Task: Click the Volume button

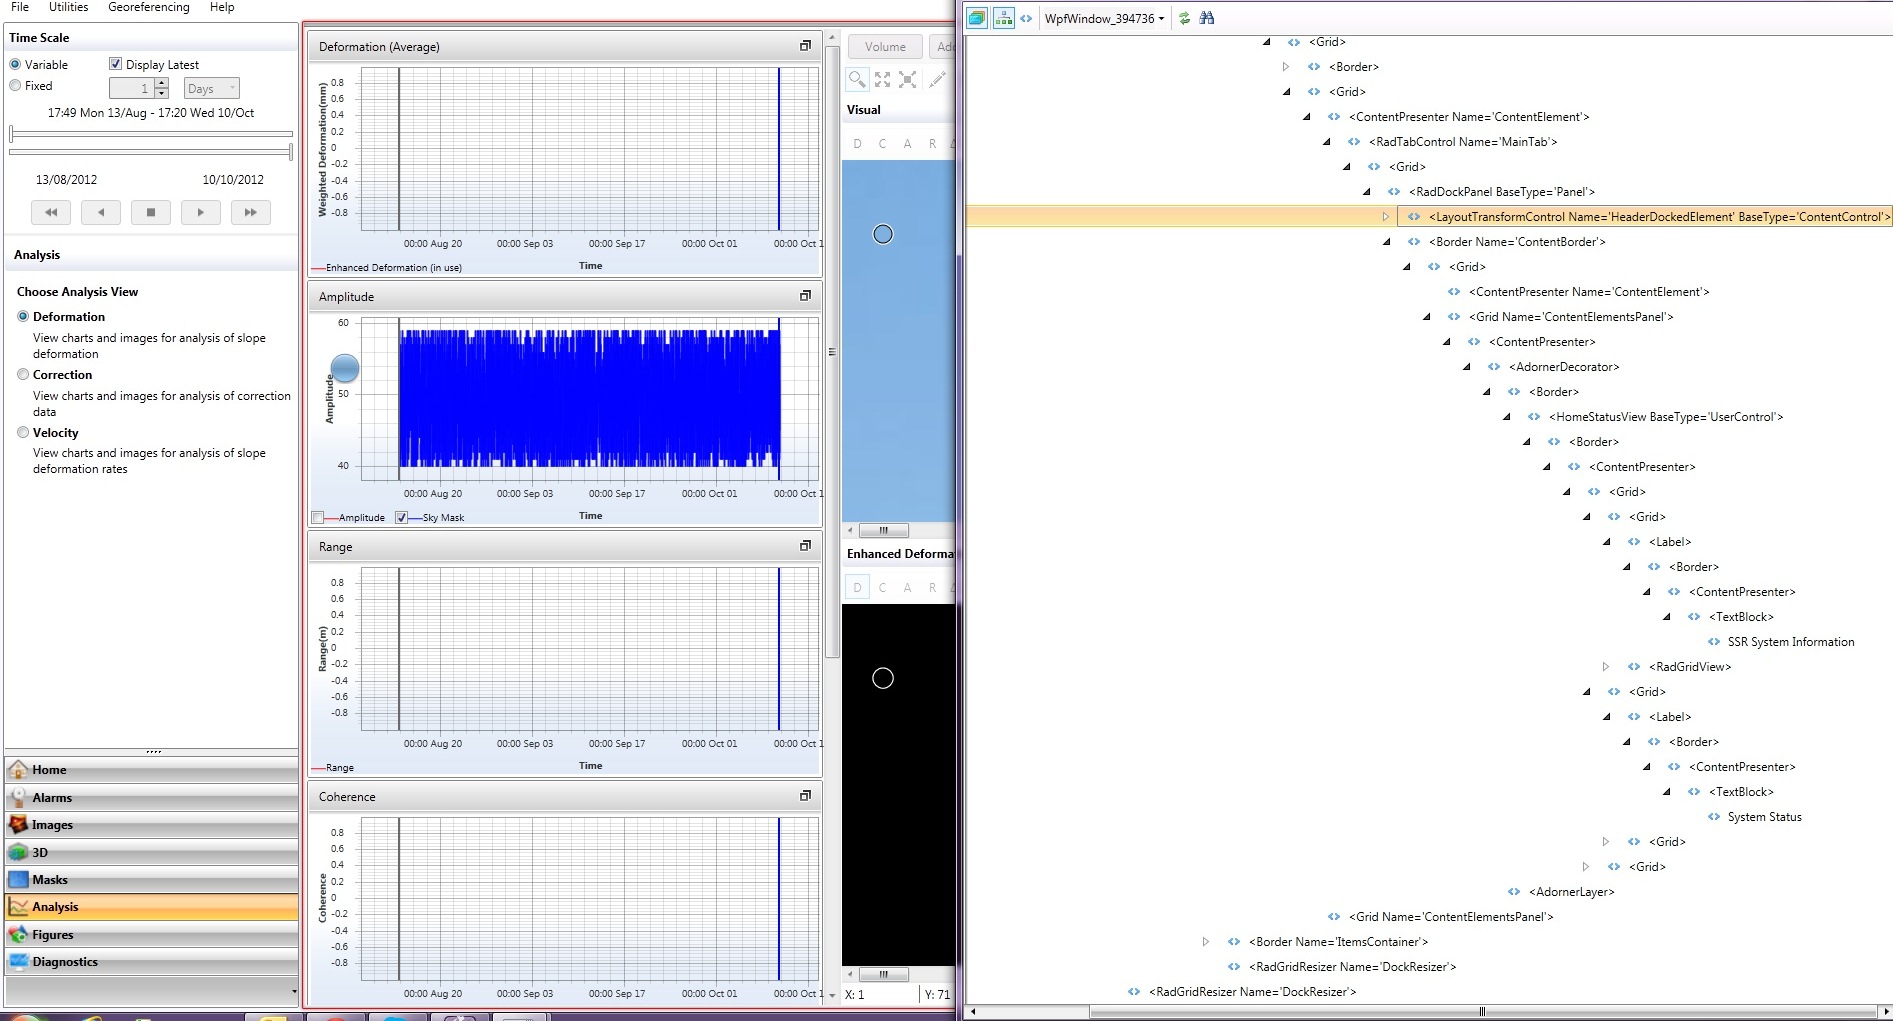Action: 885,47
